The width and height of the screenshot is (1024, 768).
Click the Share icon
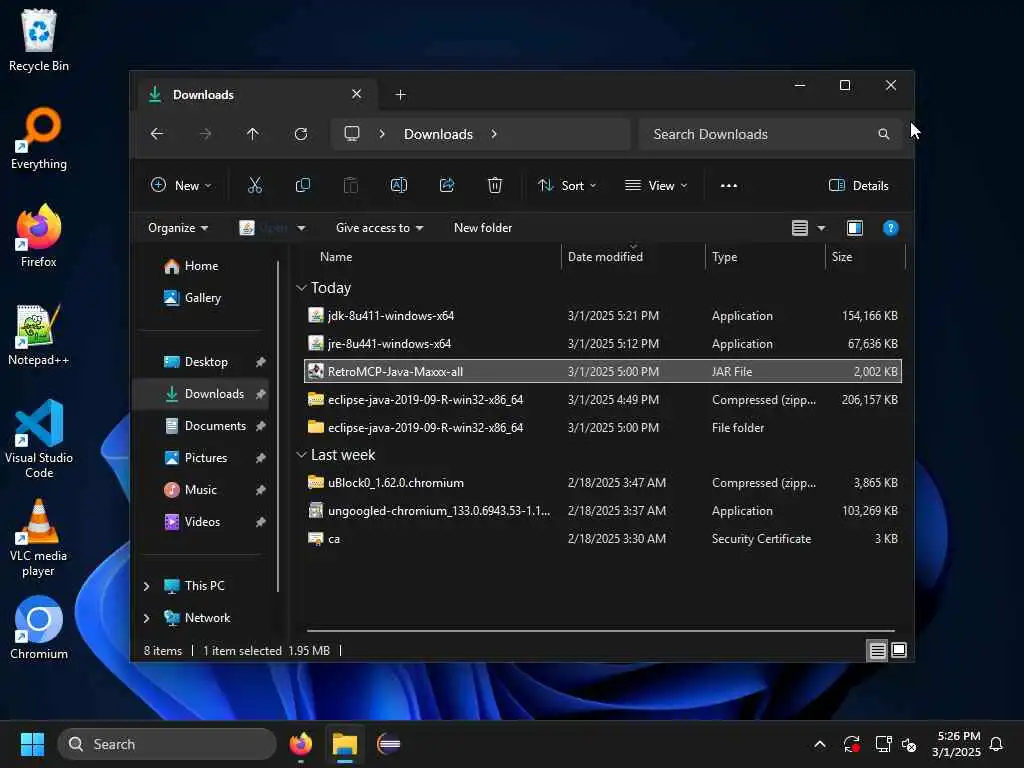pyautogui.click(x=447, y=185)
